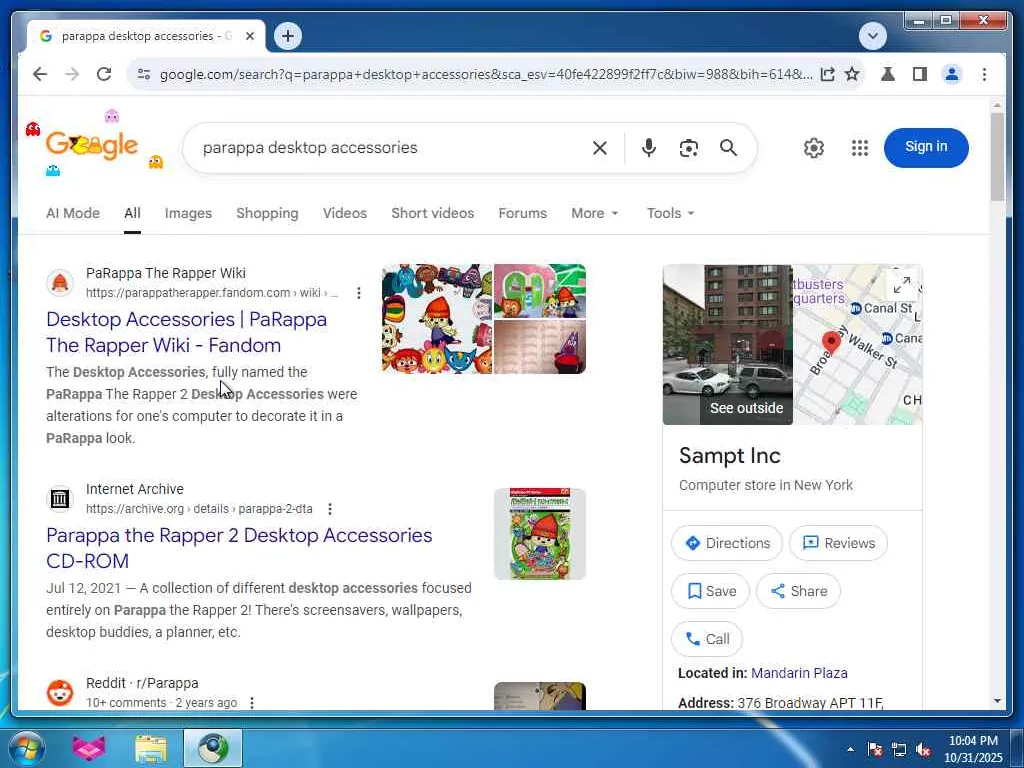Image resolution: width=1024 pixels, height=768 pixels.
Task: Open the Windows Start button
Action: pyautogui.click(x=26, y=748)
